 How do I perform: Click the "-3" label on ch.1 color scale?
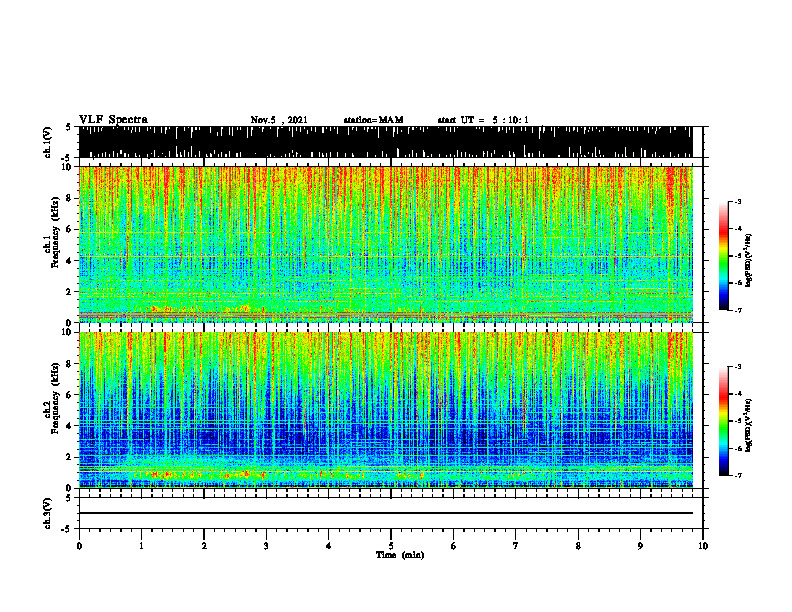pyautogui.click(x=738, y=201)
